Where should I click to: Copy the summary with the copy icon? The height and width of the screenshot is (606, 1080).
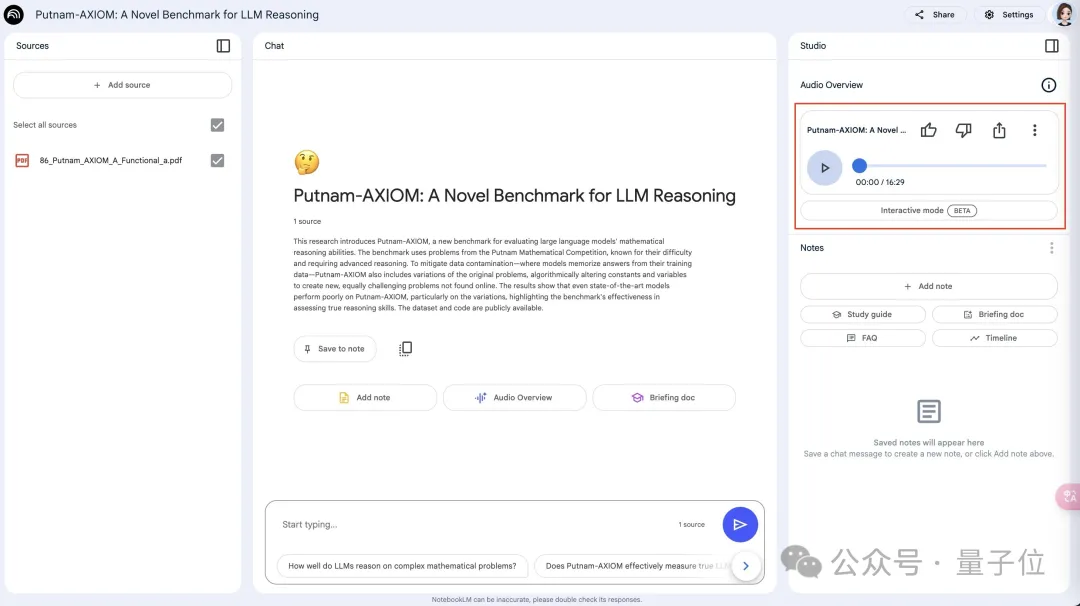pyautogui.click(x=405, y=349)
